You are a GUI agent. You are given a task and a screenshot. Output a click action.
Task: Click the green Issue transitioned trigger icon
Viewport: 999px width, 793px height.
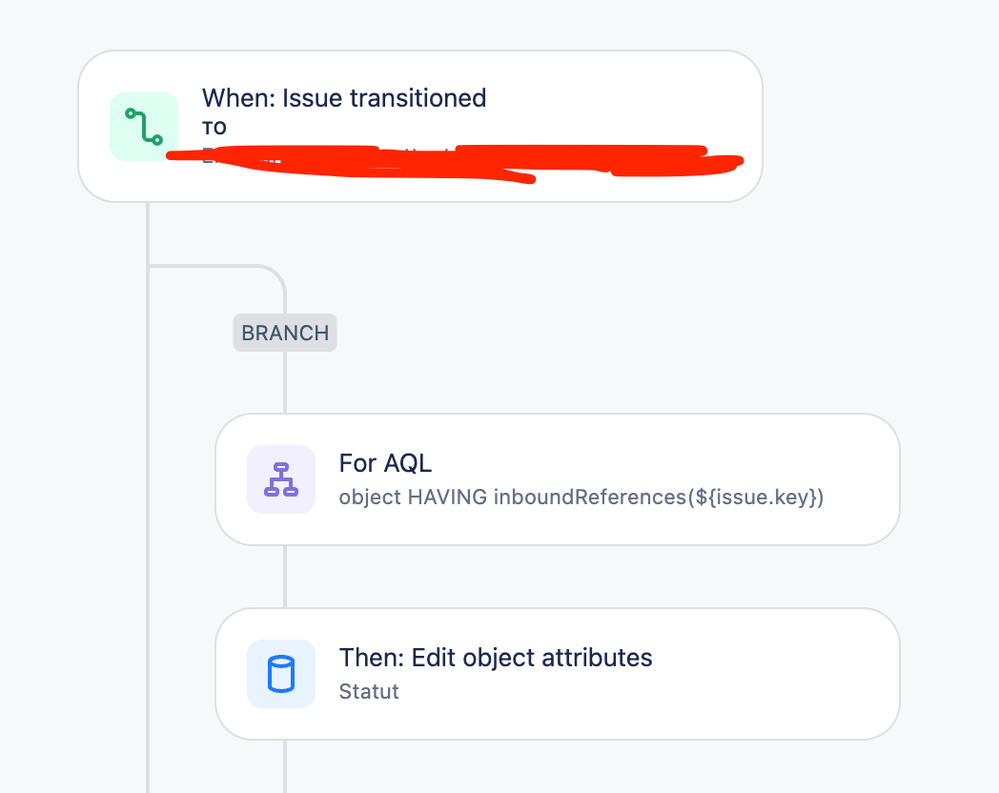[x=144, y=126]
